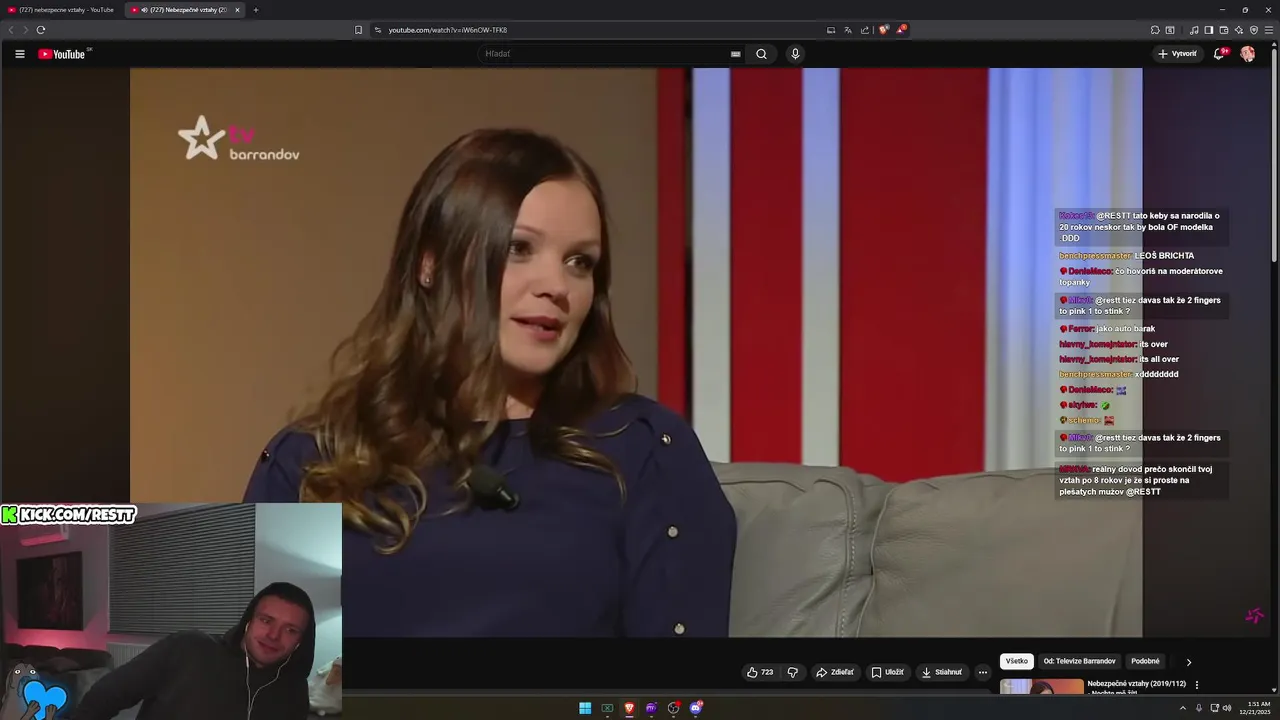
Task: Click the video player frame
Action: point(636,352)
